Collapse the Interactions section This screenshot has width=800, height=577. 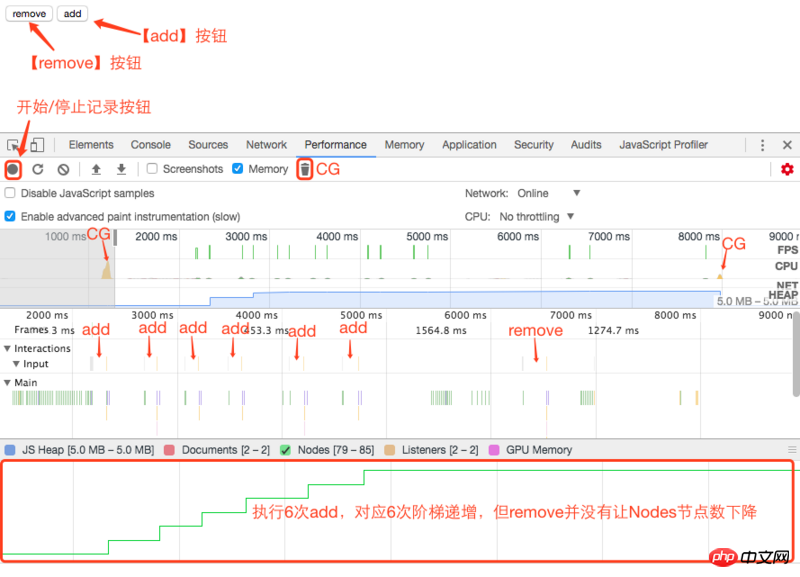point(8,348)
